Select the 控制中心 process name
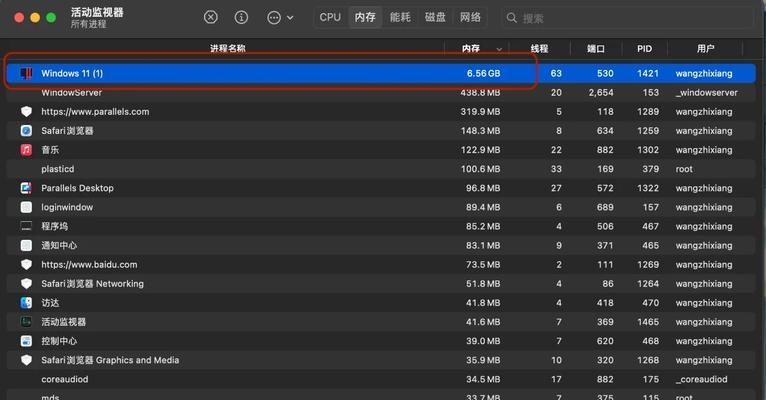 59,341
